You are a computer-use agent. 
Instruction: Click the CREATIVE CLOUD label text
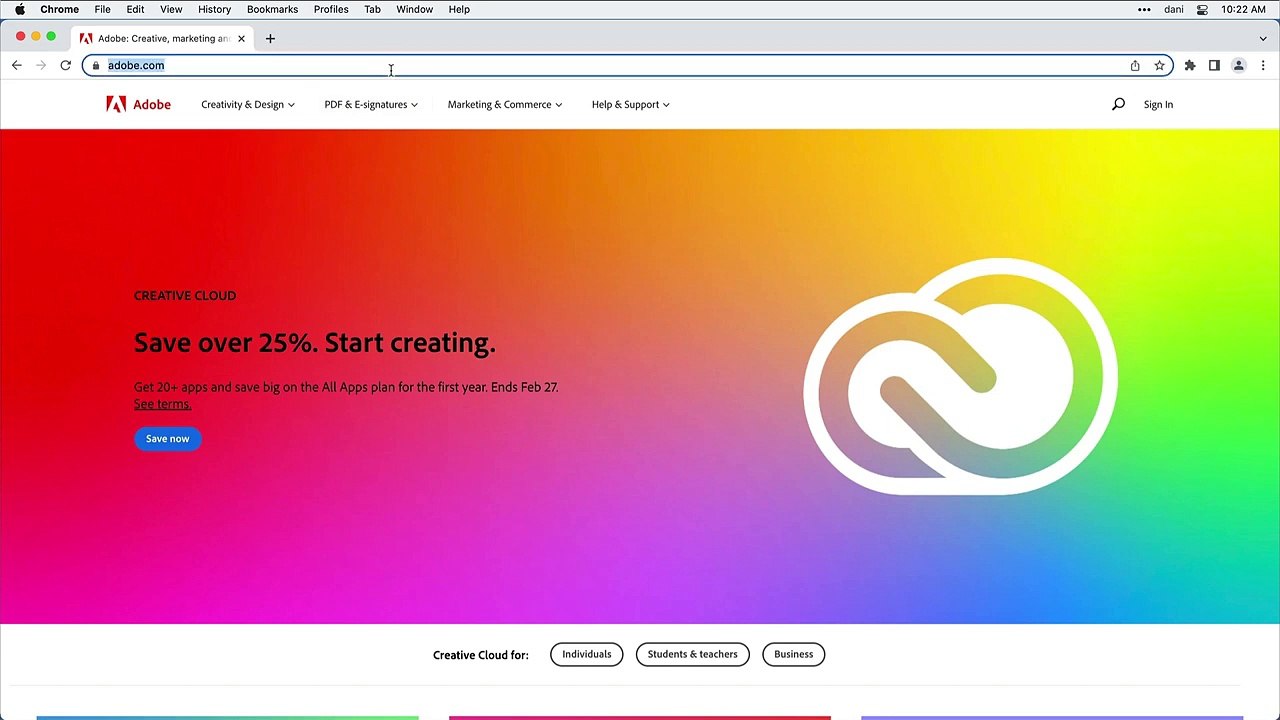point(185,296)
